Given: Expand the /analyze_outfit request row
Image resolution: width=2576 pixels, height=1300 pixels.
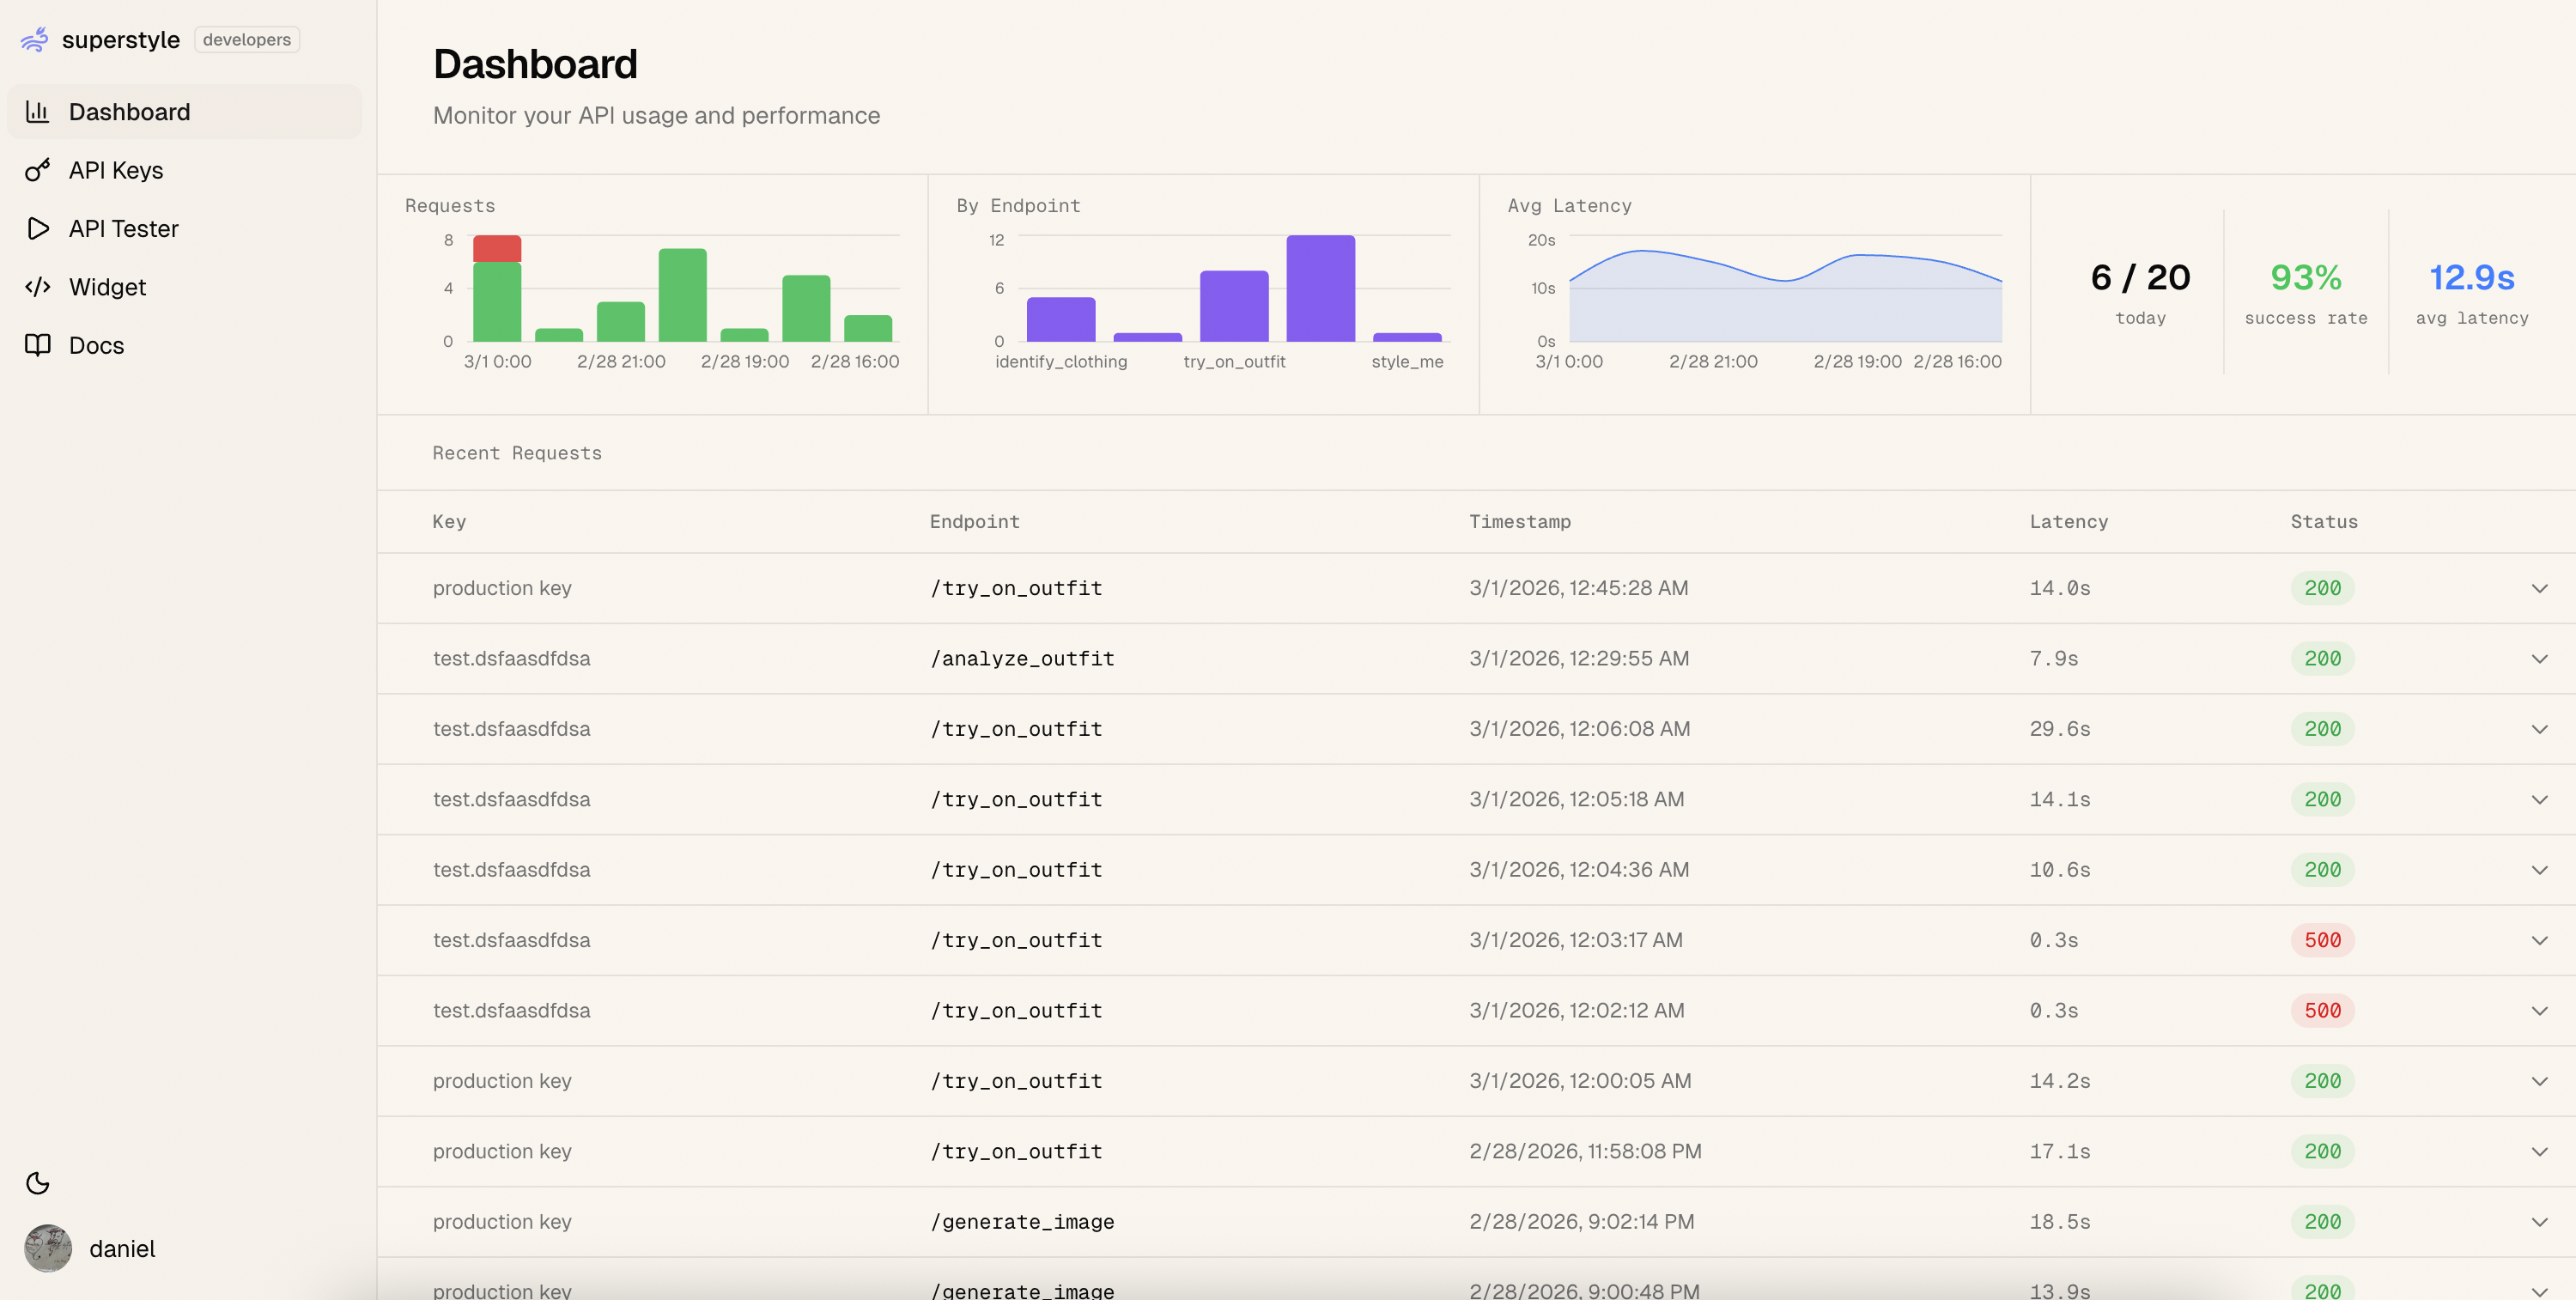Looking at the screenshot, I should 2538,659.
